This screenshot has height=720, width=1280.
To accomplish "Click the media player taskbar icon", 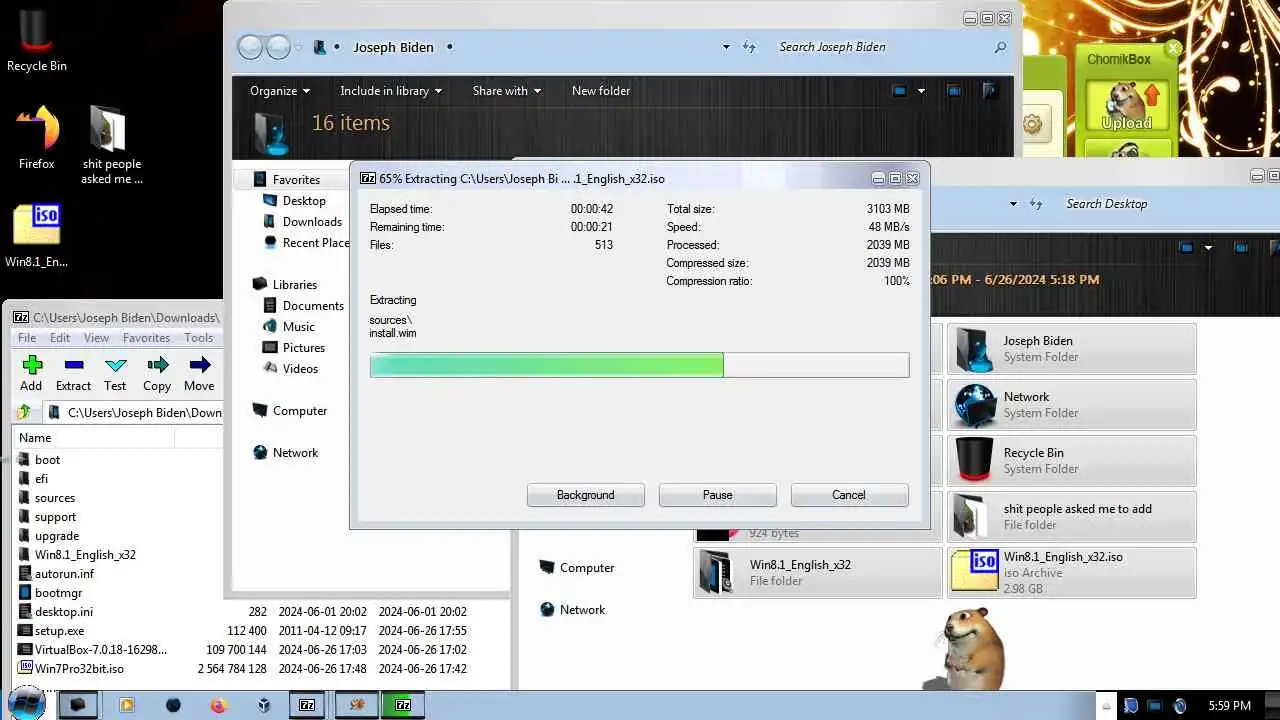I will pos(127,705).
